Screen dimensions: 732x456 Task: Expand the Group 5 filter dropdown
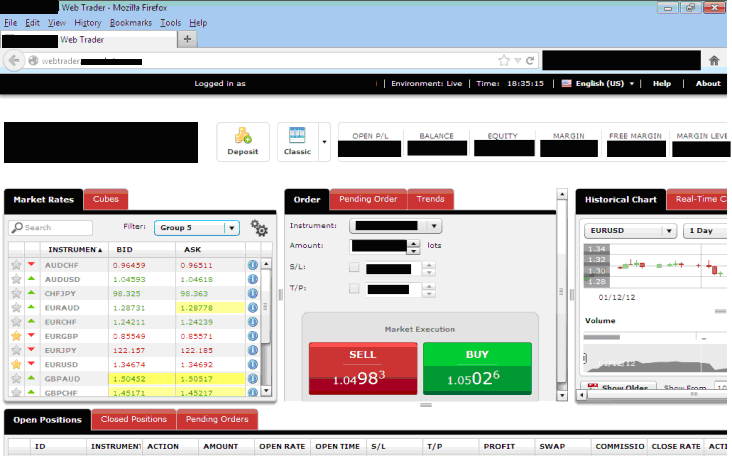point(232,228)
